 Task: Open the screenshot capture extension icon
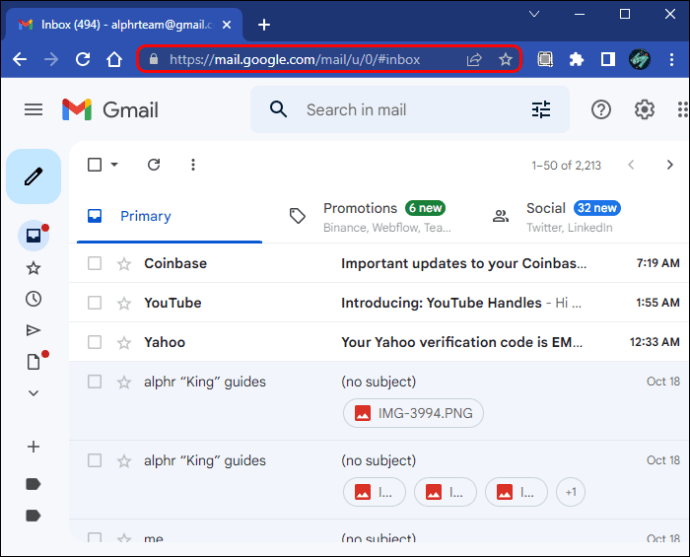[545, 59]
